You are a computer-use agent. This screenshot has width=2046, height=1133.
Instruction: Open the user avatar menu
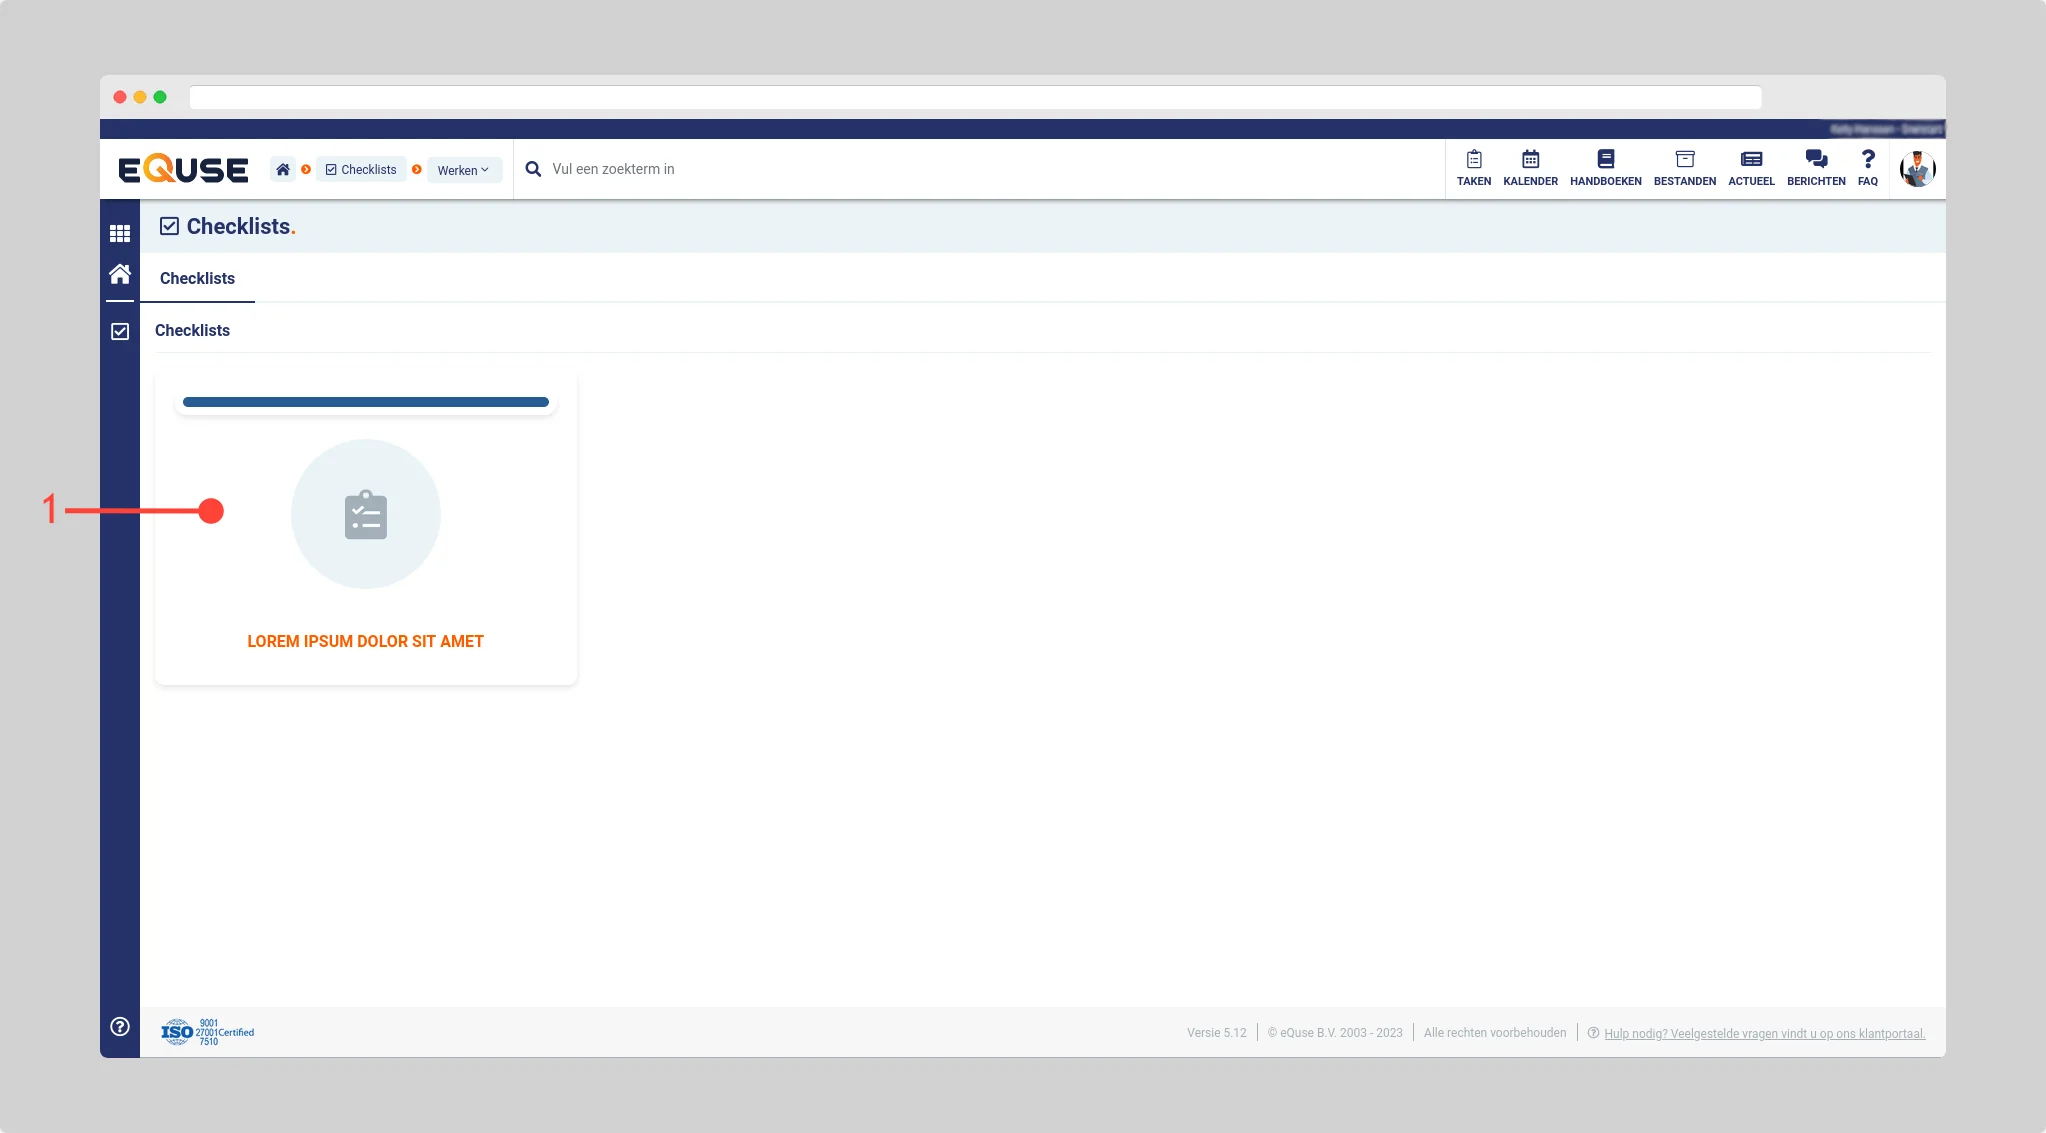1917,169
